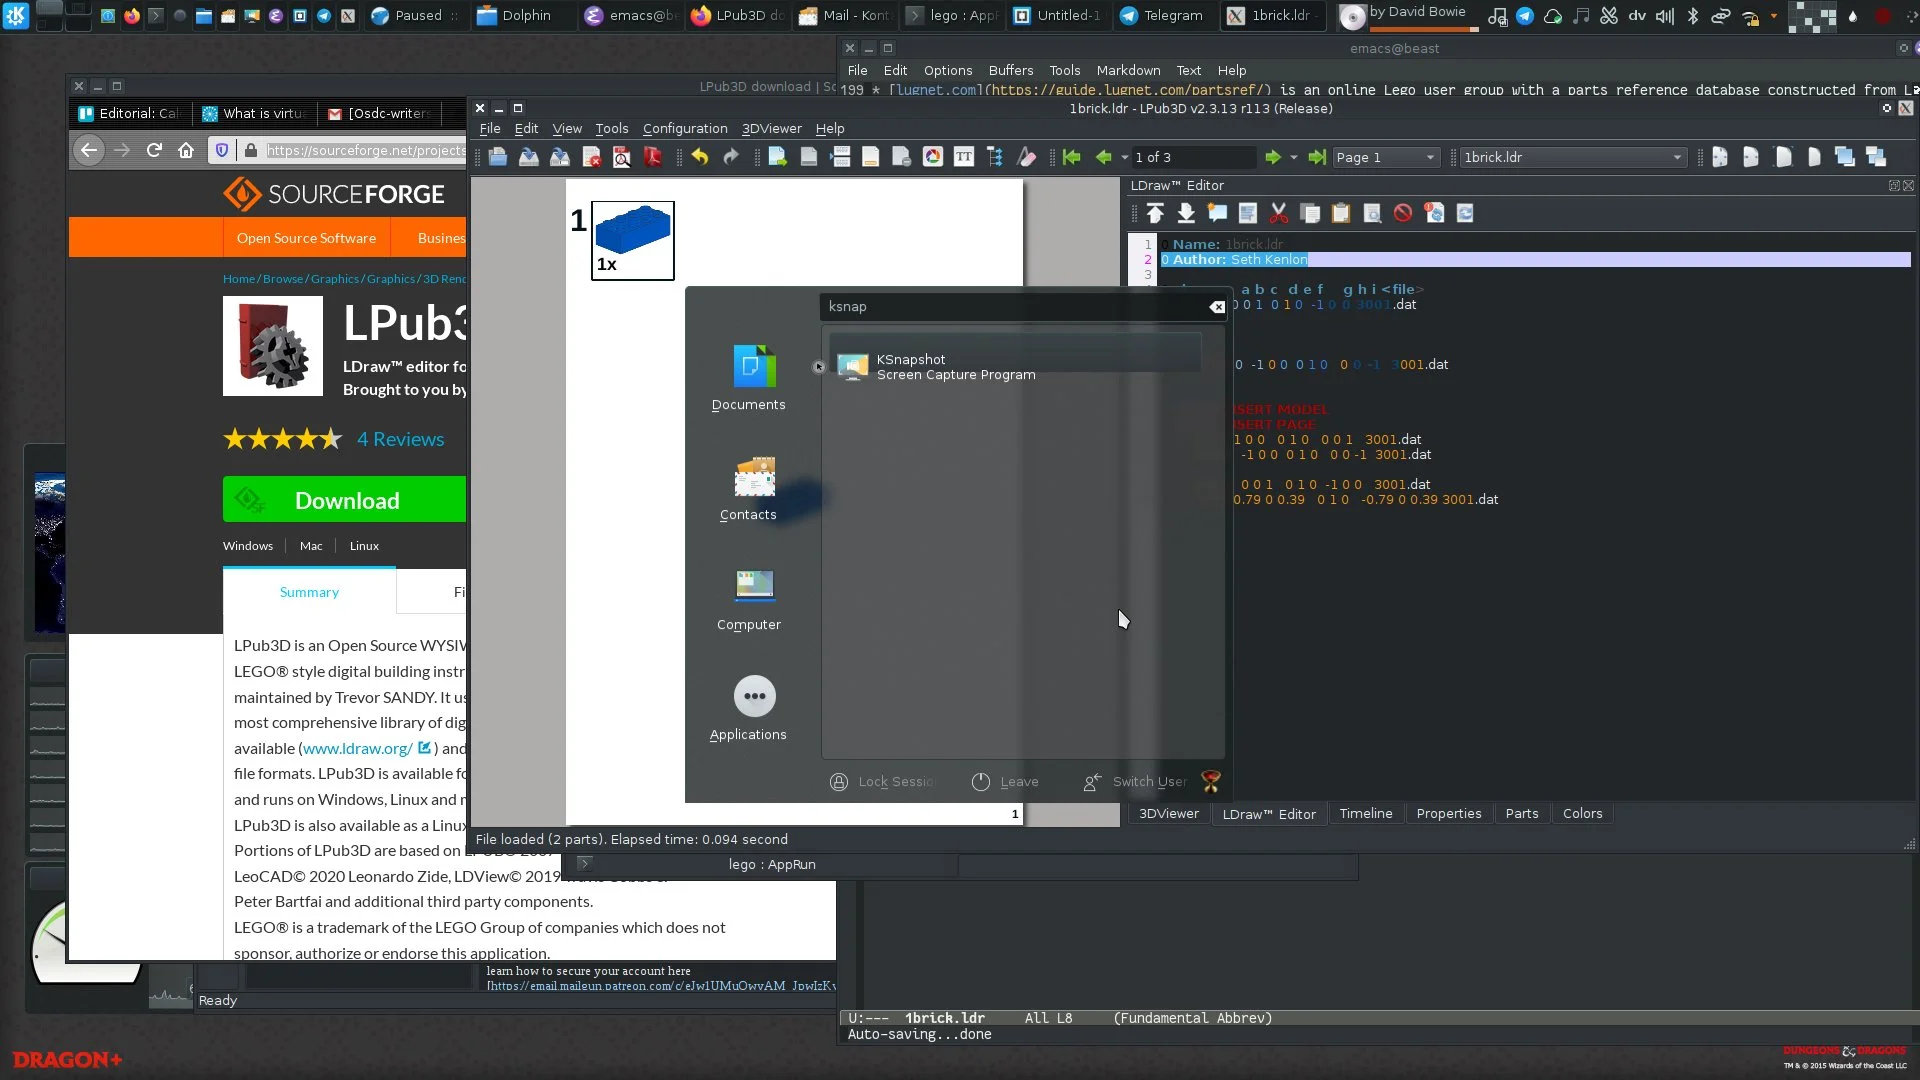Screen dimensions: 1920x1080
Task: Open a file using the Open toolbar icon
Action: (x=497, y=157)
